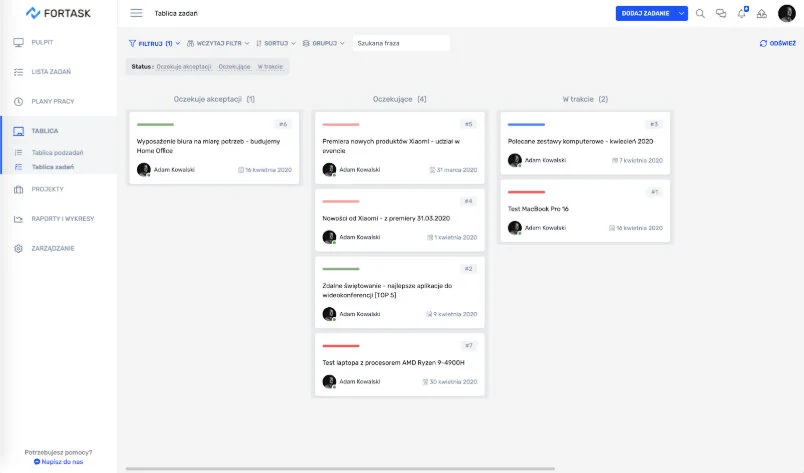The width and height of the screenshot is (804, 473).
Task: Open arrow next to Dodaj zadanie
Action: (x=681, y=13)
